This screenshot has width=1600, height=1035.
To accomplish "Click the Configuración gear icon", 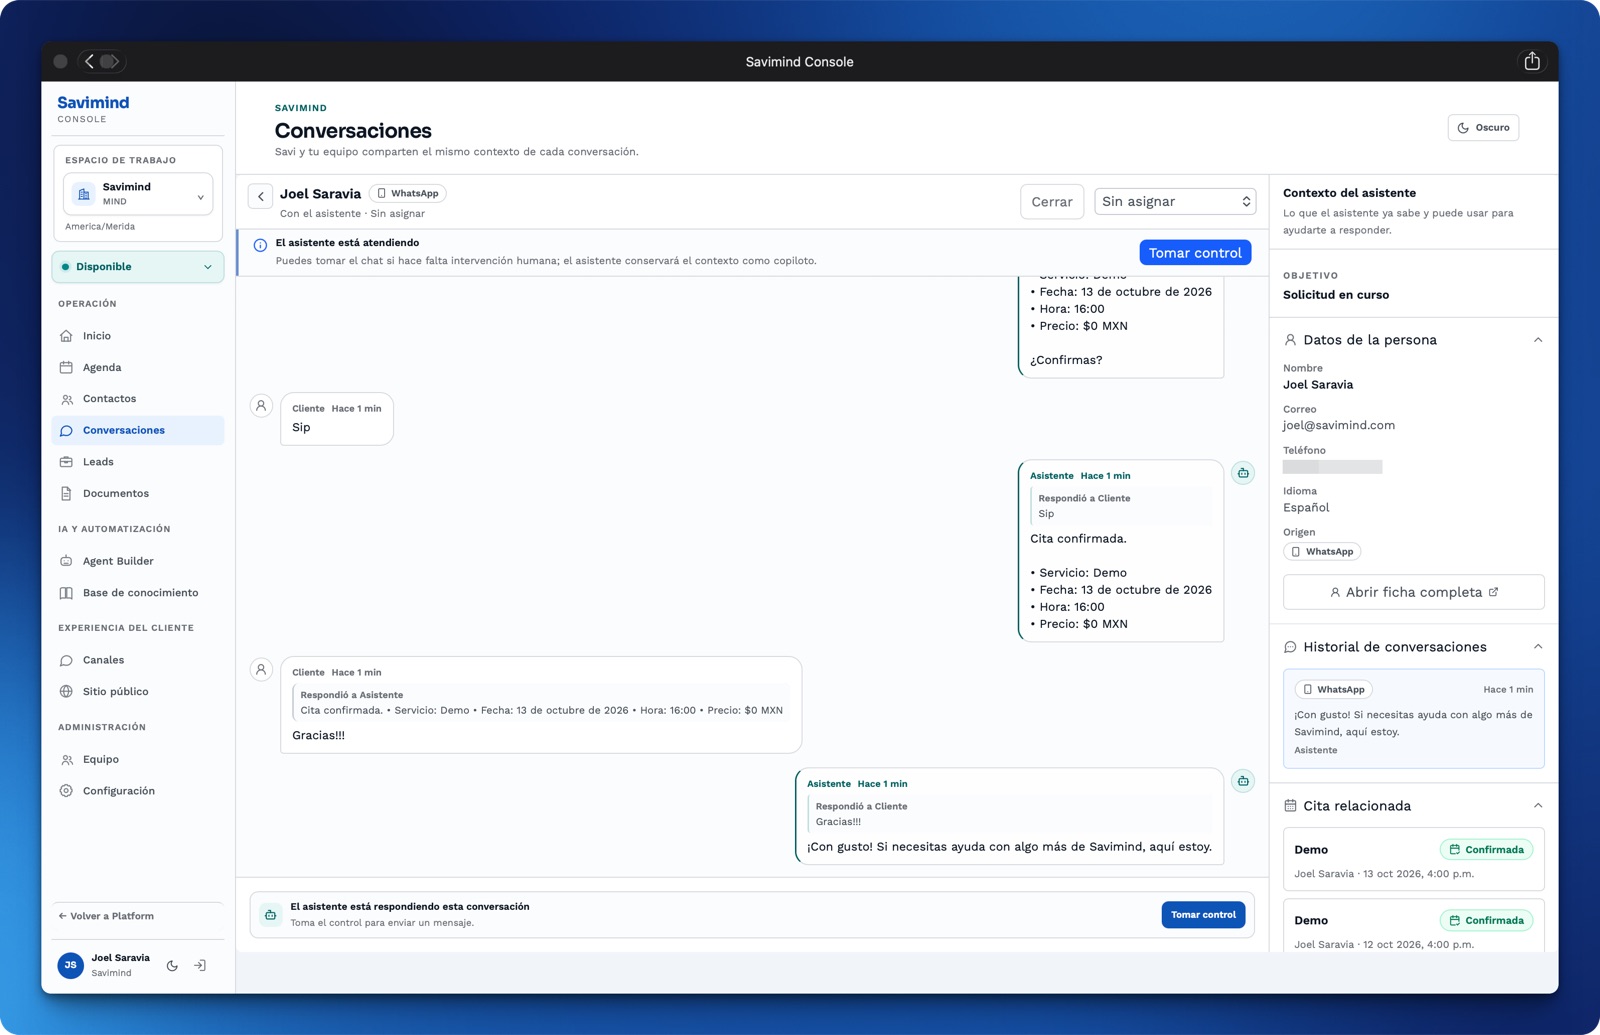I will coord(66,791).
